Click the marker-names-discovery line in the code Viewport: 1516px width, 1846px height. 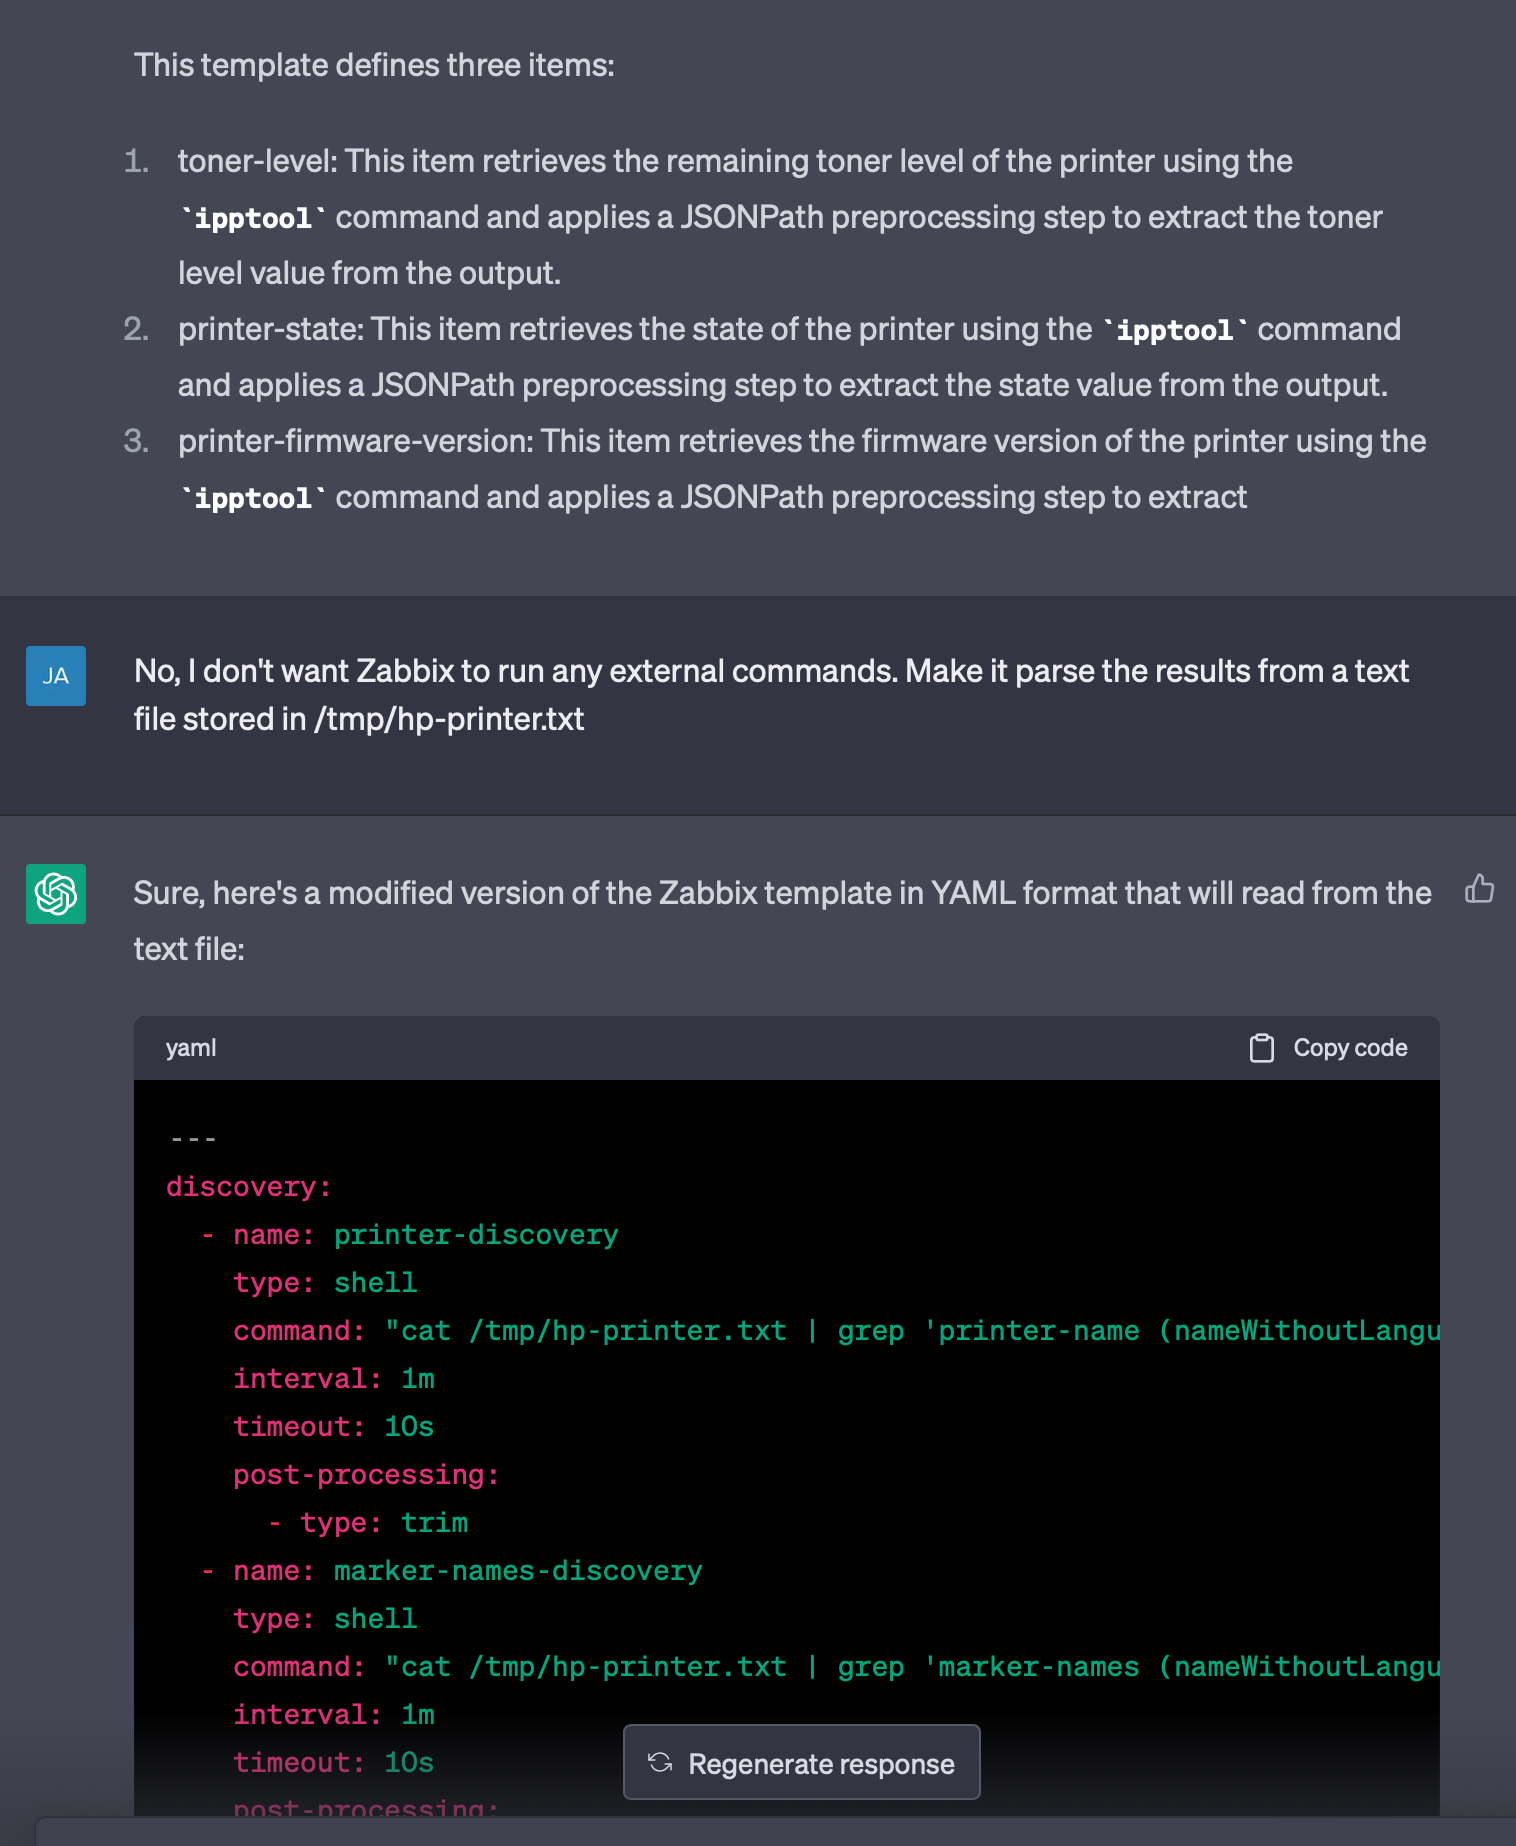467,1570
